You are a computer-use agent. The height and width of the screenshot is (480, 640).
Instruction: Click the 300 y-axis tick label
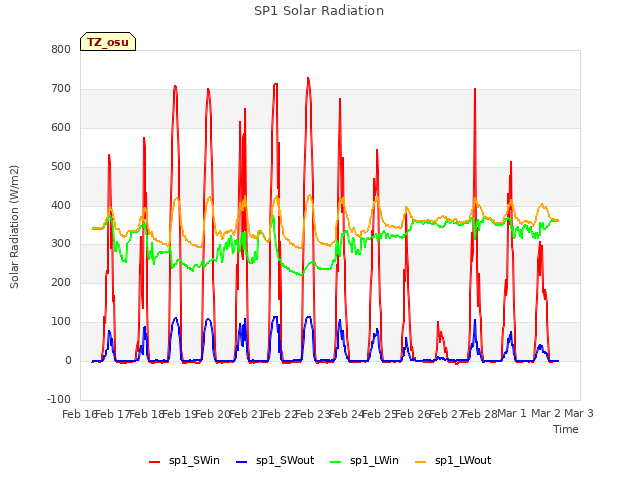pos(61,244)
